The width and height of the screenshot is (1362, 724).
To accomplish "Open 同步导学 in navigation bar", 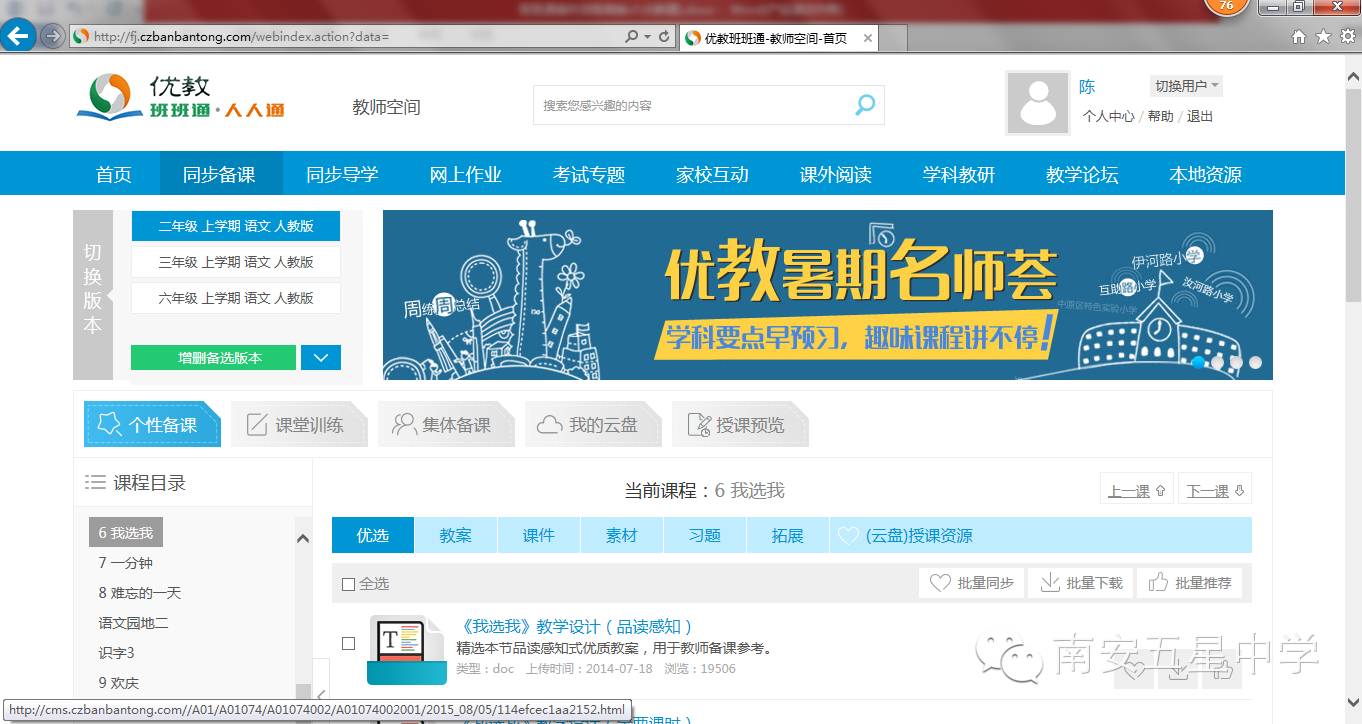I will coord(342,174).
